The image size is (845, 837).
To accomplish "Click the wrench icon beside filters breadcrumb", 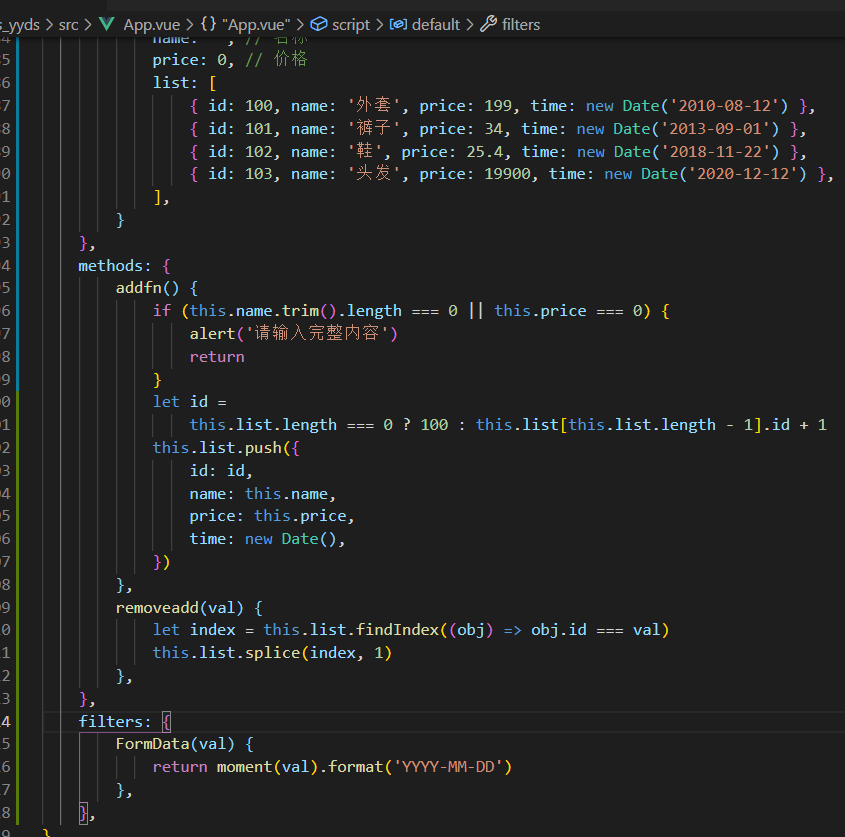I will point(488,24).
